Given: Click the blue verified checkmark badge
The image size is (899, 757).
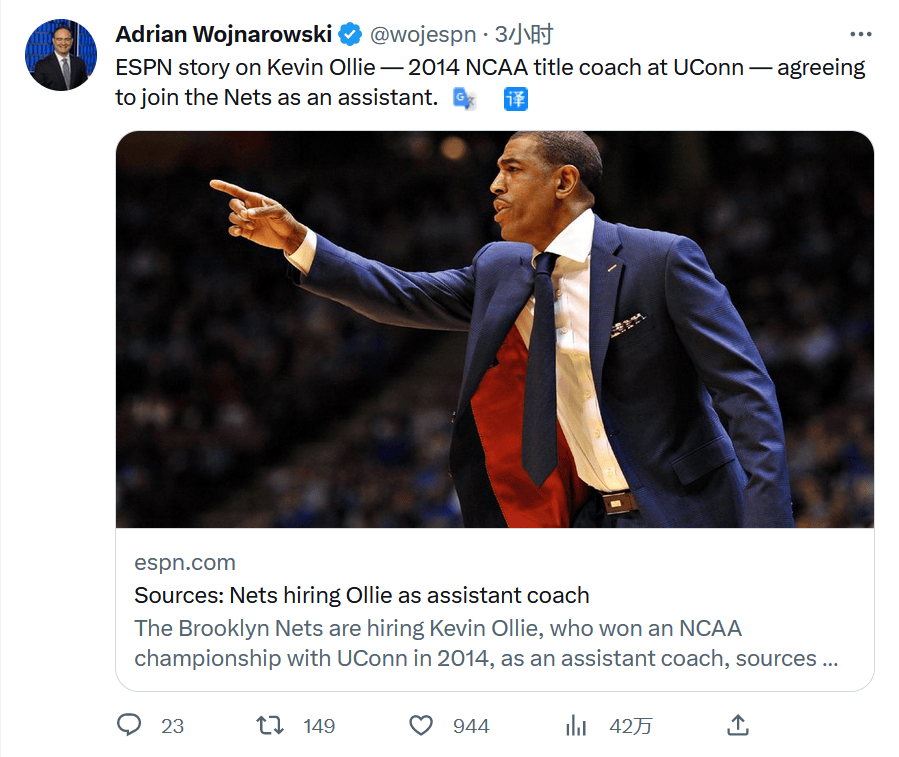Looking at the screenshot, I should click(350, 34).
